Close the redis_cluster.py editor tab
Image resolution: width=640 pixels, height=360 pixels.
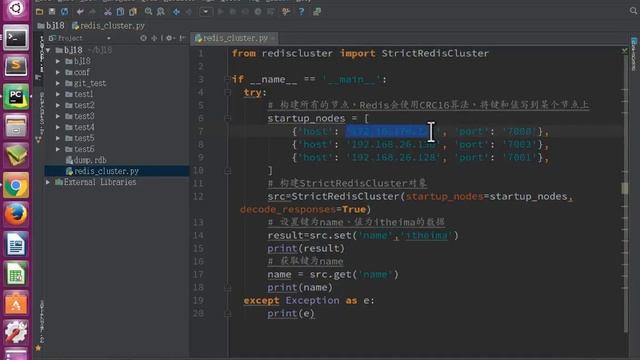point(273,38)
